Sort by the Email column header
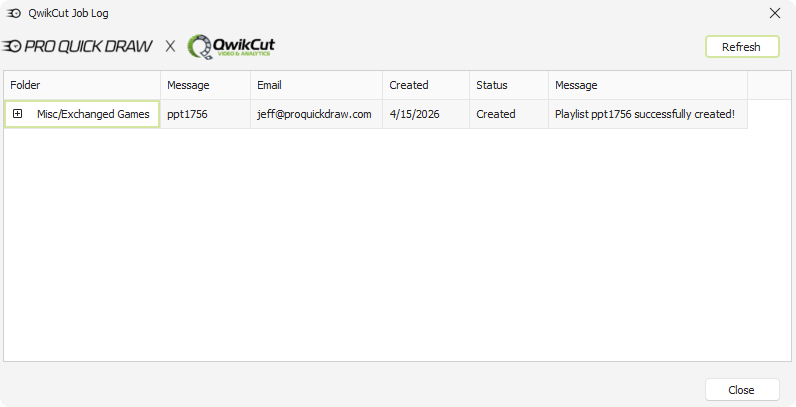Image resolution: width=796 pixels, height=407 pixels. point(316,85)
